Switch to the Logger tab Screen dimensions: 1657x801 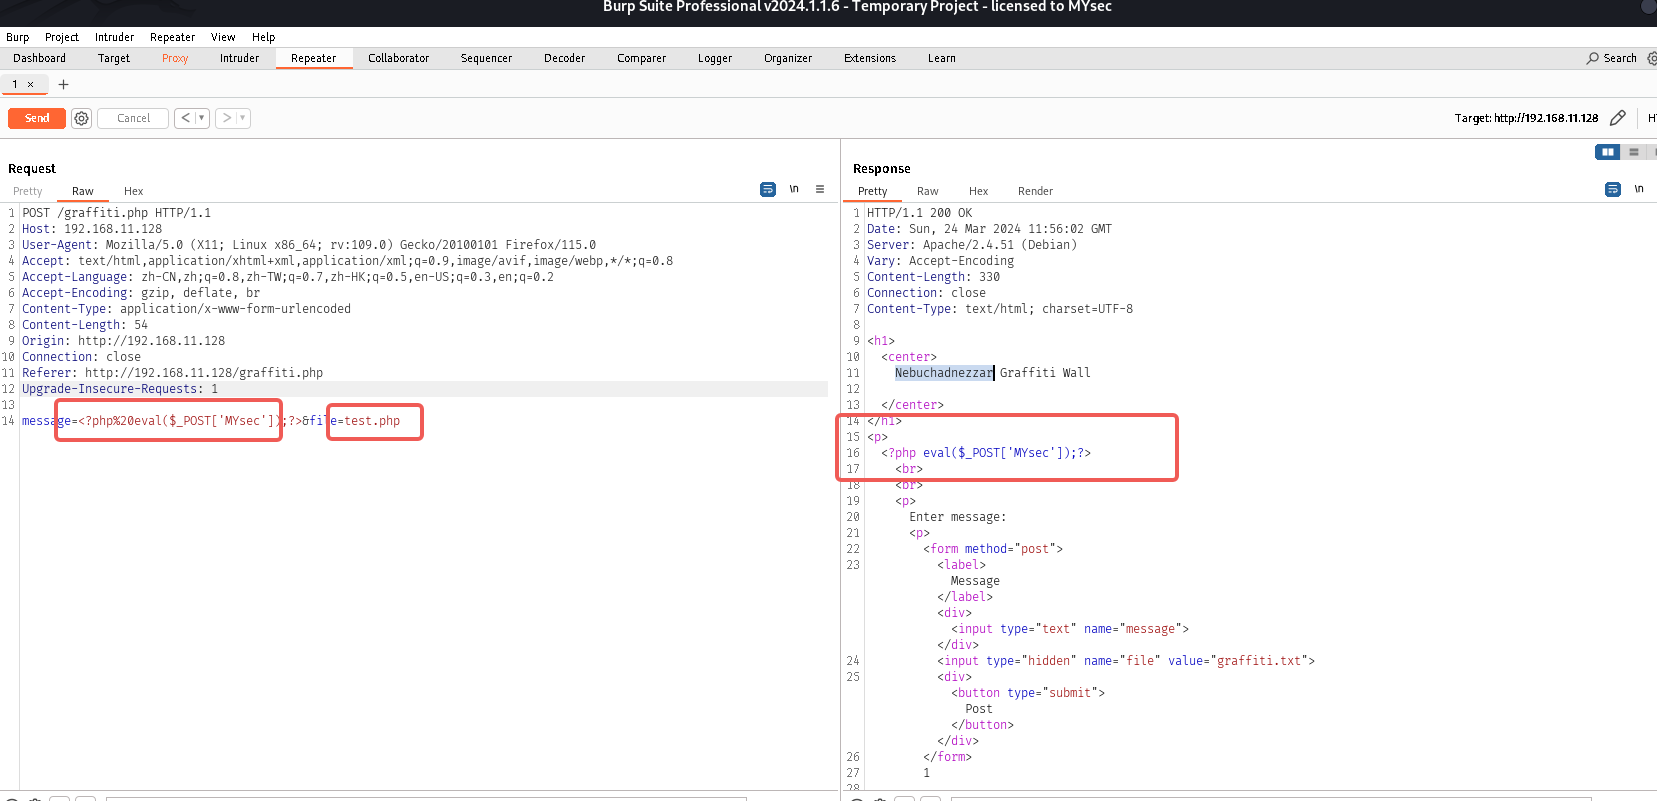click(715, 58)
